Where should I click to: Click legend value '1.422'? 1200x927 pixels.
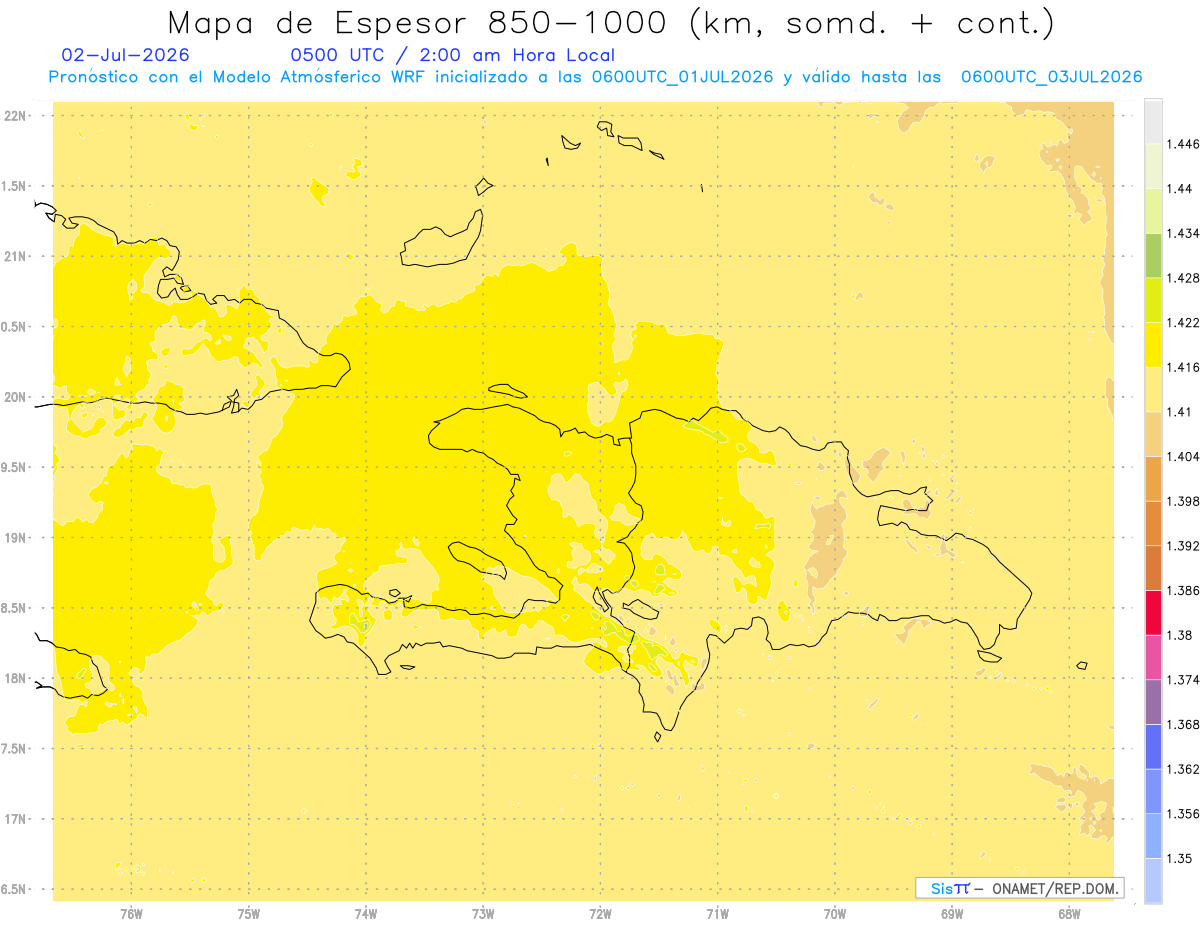pos(1183,323)
